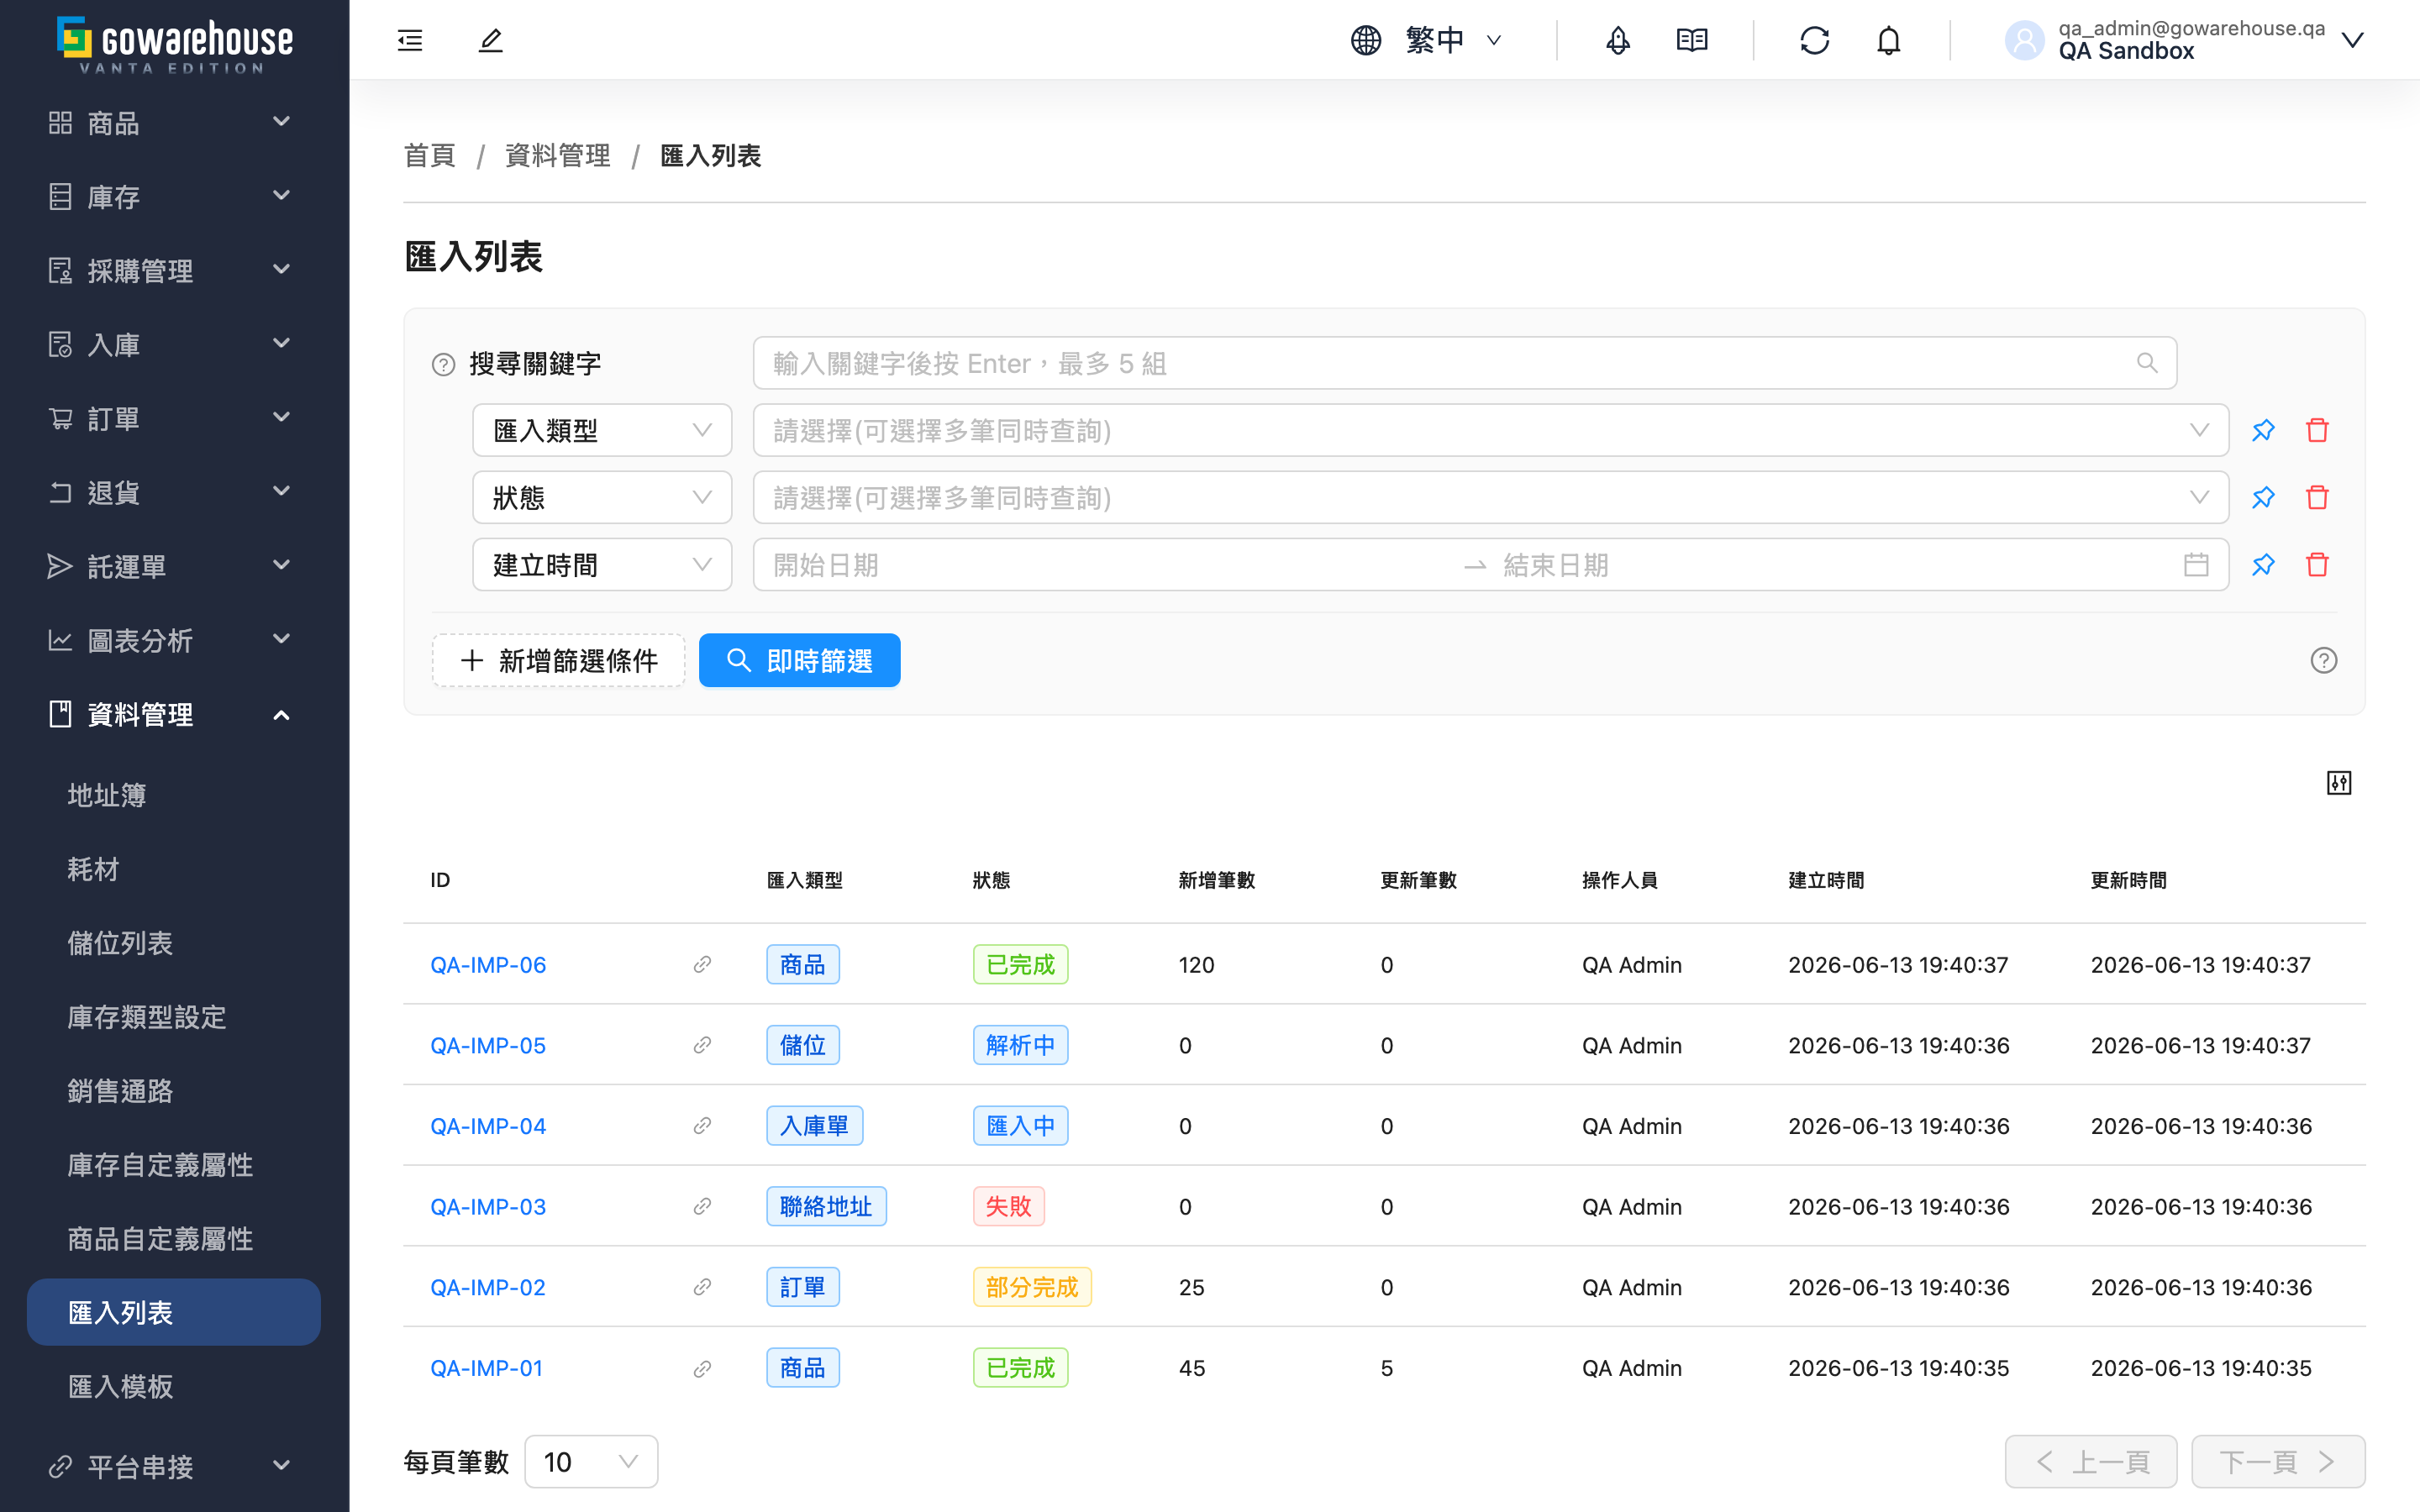Go to 匯入模板 in sidebar
2420x1512 pixels.
click(x=174, y=1386)
